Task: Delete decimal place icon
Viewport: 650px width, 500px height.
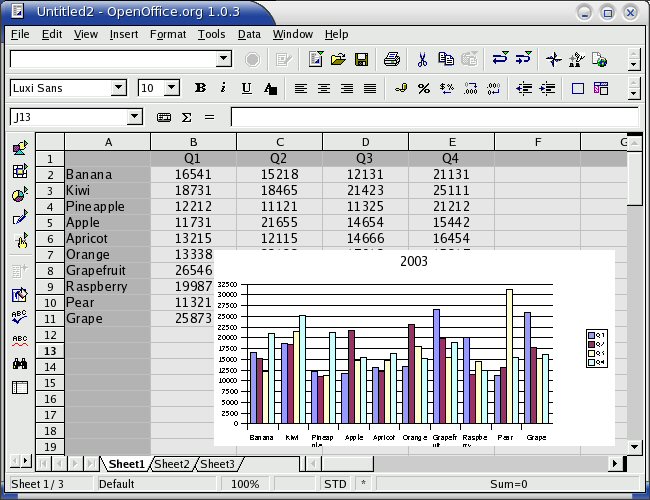Action: click(x=493, y=88)
